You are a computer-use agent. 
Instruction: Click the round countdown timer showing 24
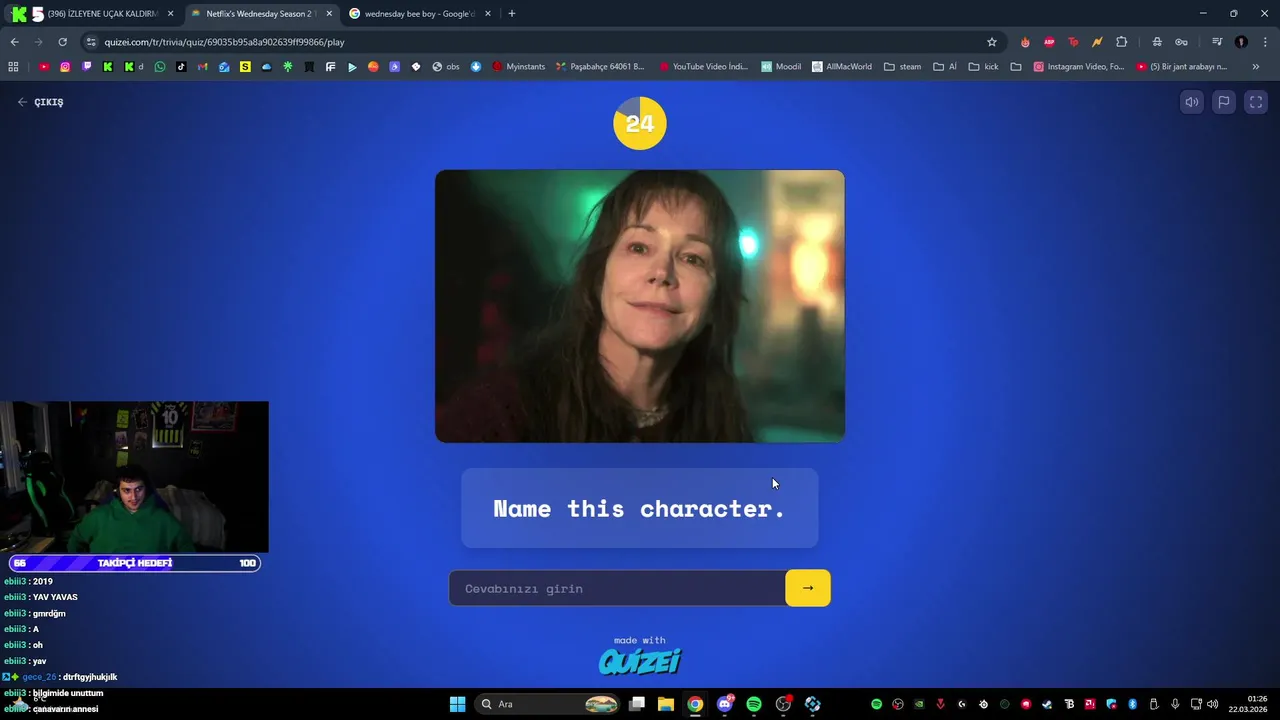point(640,123)
